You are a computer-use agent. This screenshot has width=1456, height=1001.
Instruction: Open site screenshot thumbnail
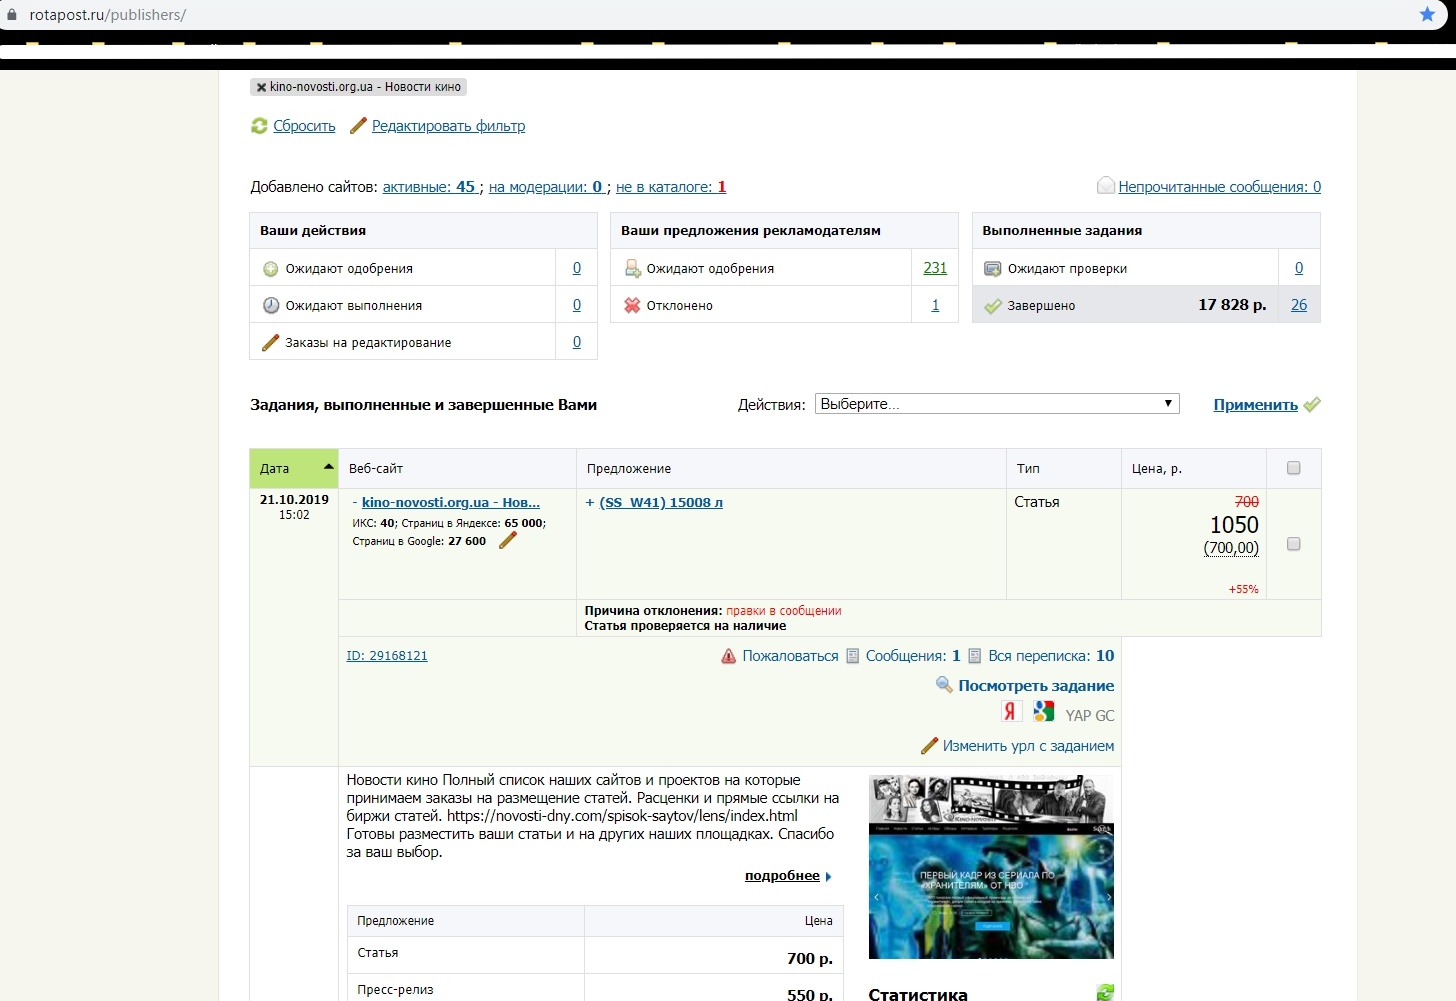pos(991,867)
